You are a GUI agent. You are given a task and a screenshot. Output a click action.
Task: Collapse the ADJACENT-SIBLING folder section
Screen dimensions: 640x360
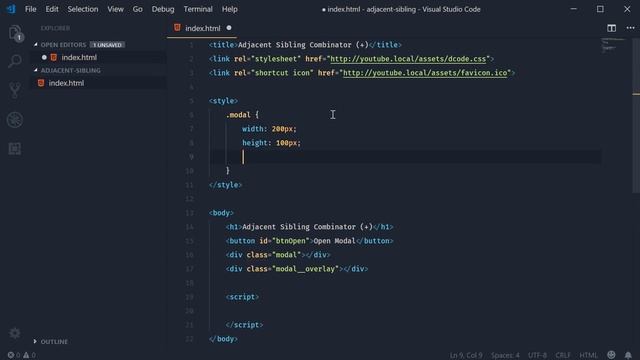point(36,70)
